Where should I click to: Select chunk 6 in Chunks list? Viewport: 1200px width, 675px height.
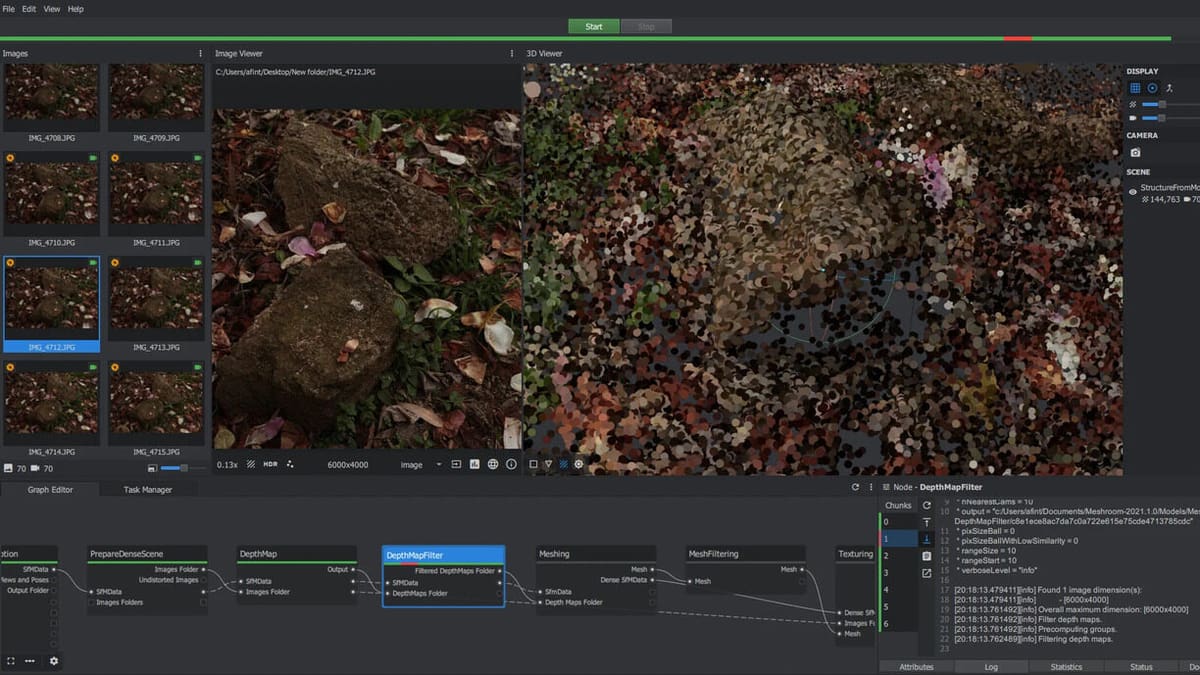click(x=898, y=624)
